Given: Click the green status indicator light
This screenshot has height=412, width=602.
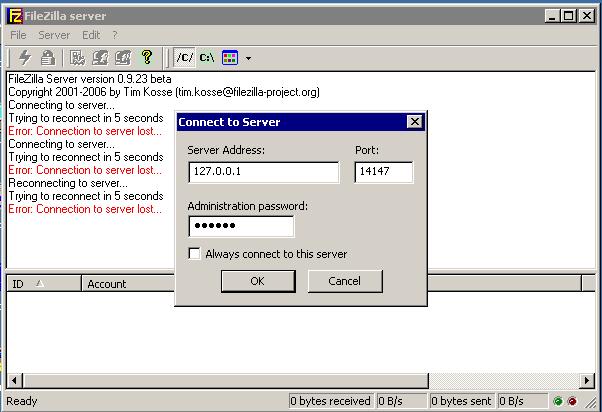Looking at the screenshot, I should click(x=558, y=401).
